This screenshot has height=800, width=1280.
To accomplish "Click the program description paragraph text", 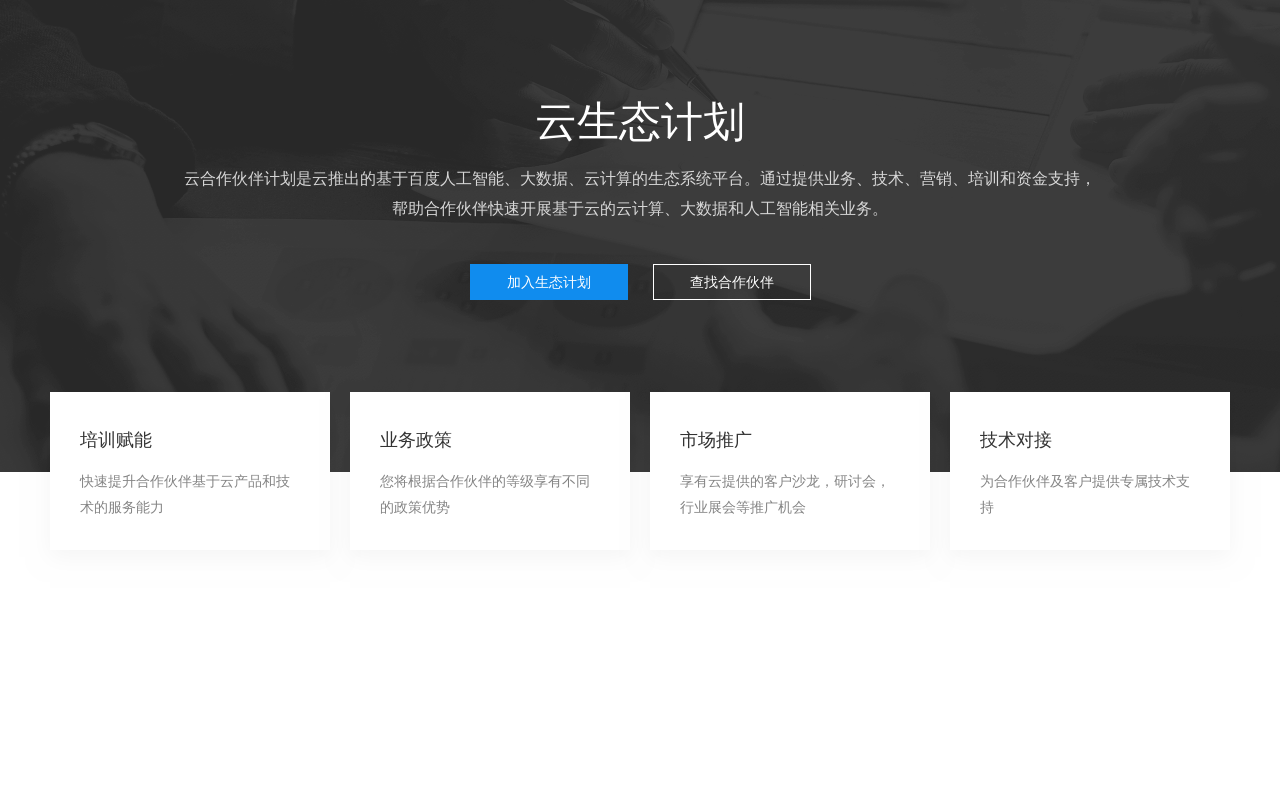I will tap(639, 194).
